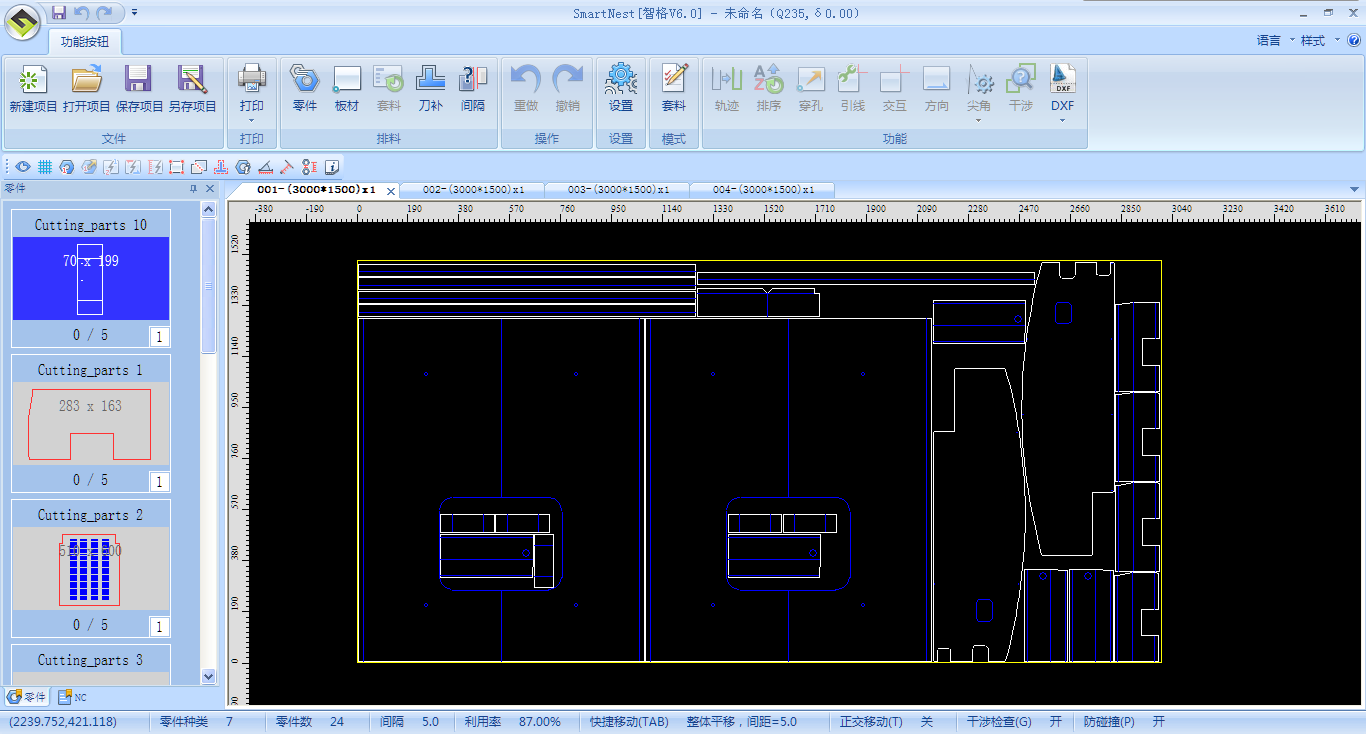Select the 交互 interaction tool
The image size is (1366, 734).
[x=894, y=89]
